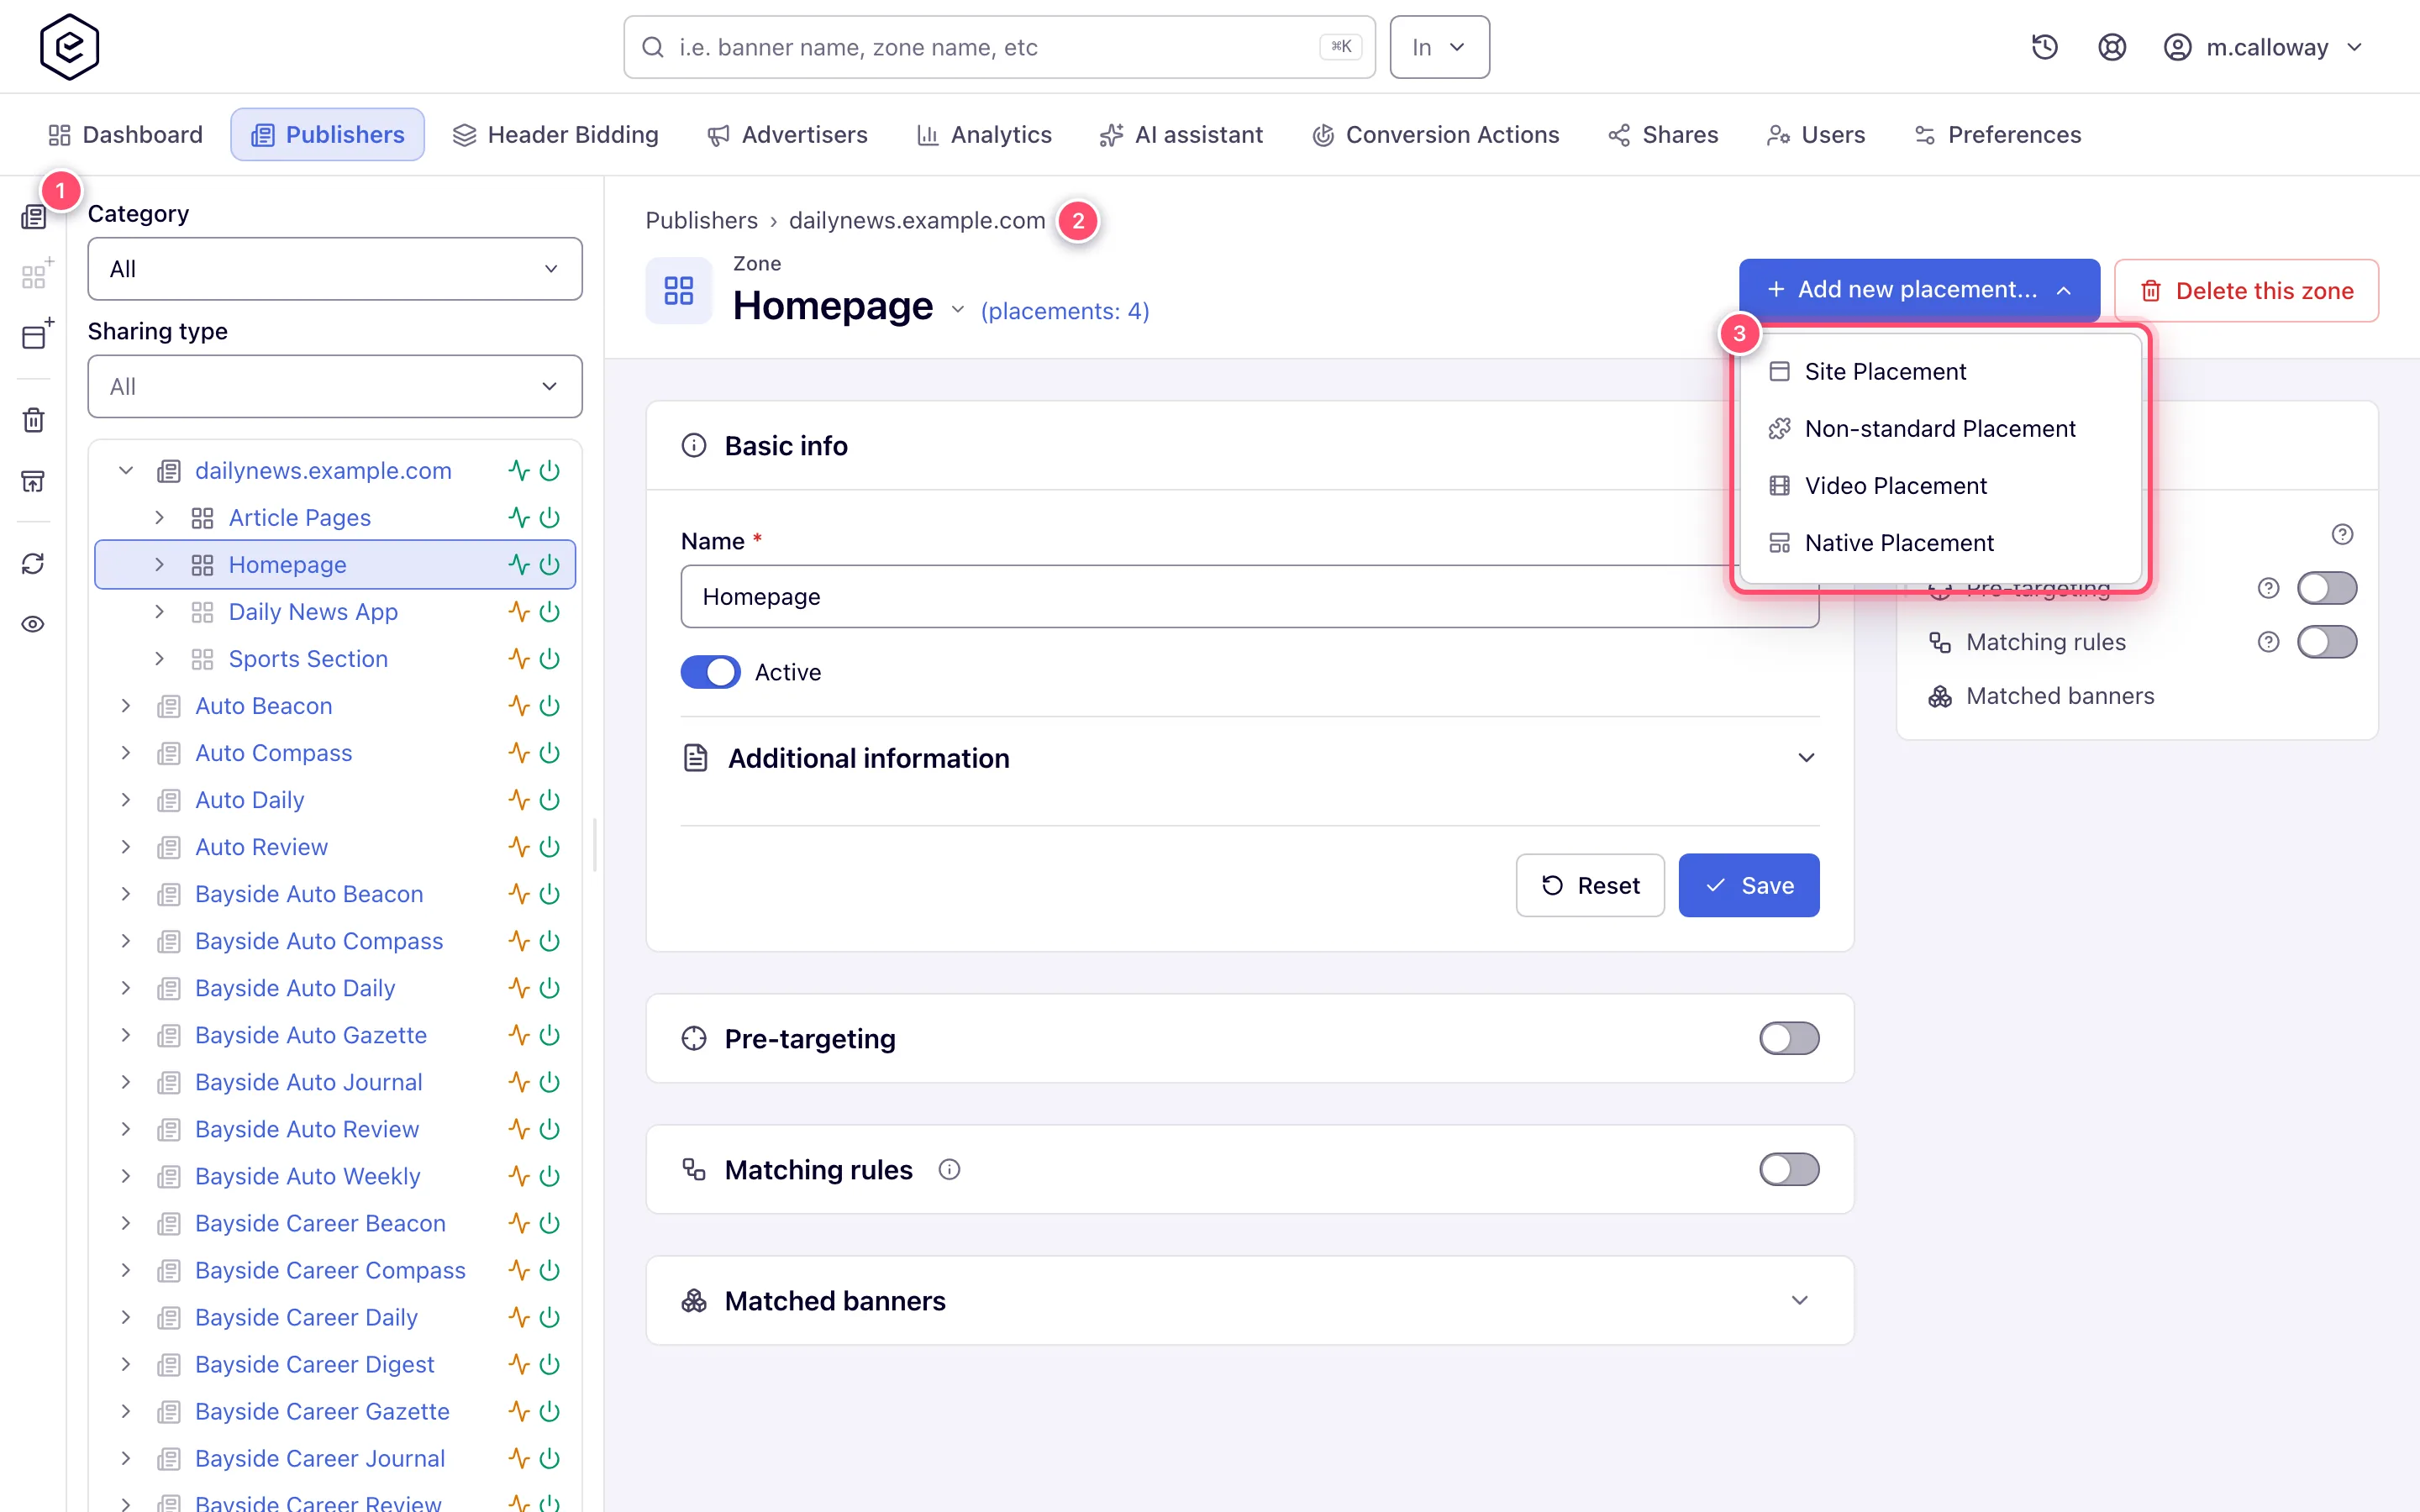Viewport: 2420px width, 1512px height.
Task: Click the publishers list icon in sidebar
Action: pos(34,217)
